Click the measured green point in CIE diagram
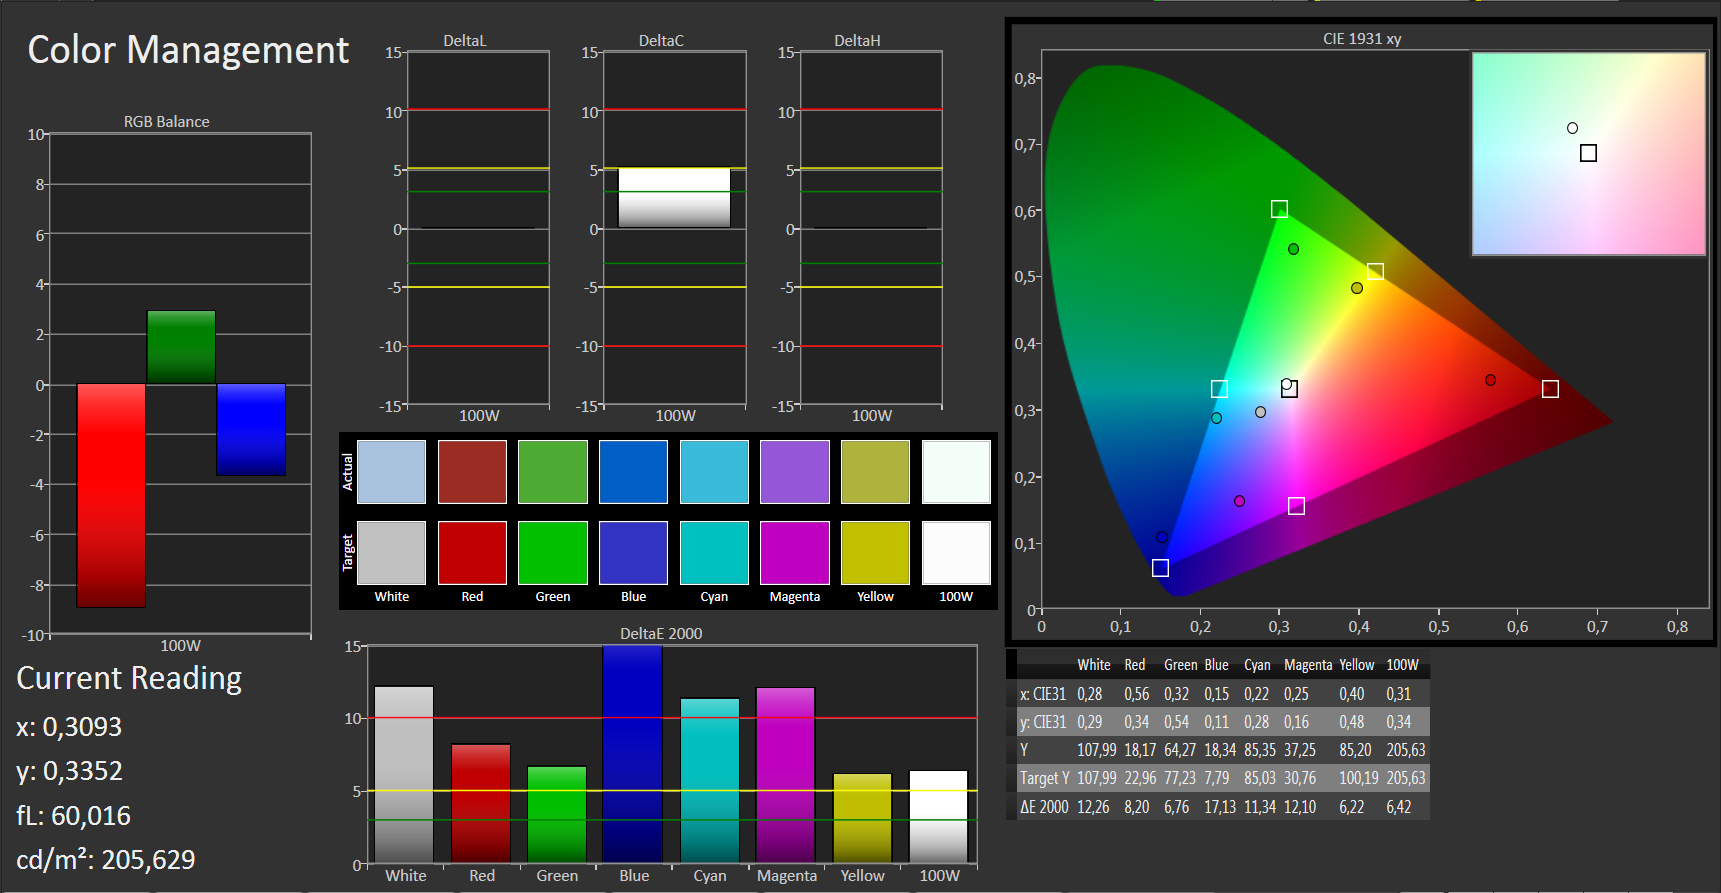Image resolution: width=1721 pixels, height=893 pixels. [x=1293, y=249]
